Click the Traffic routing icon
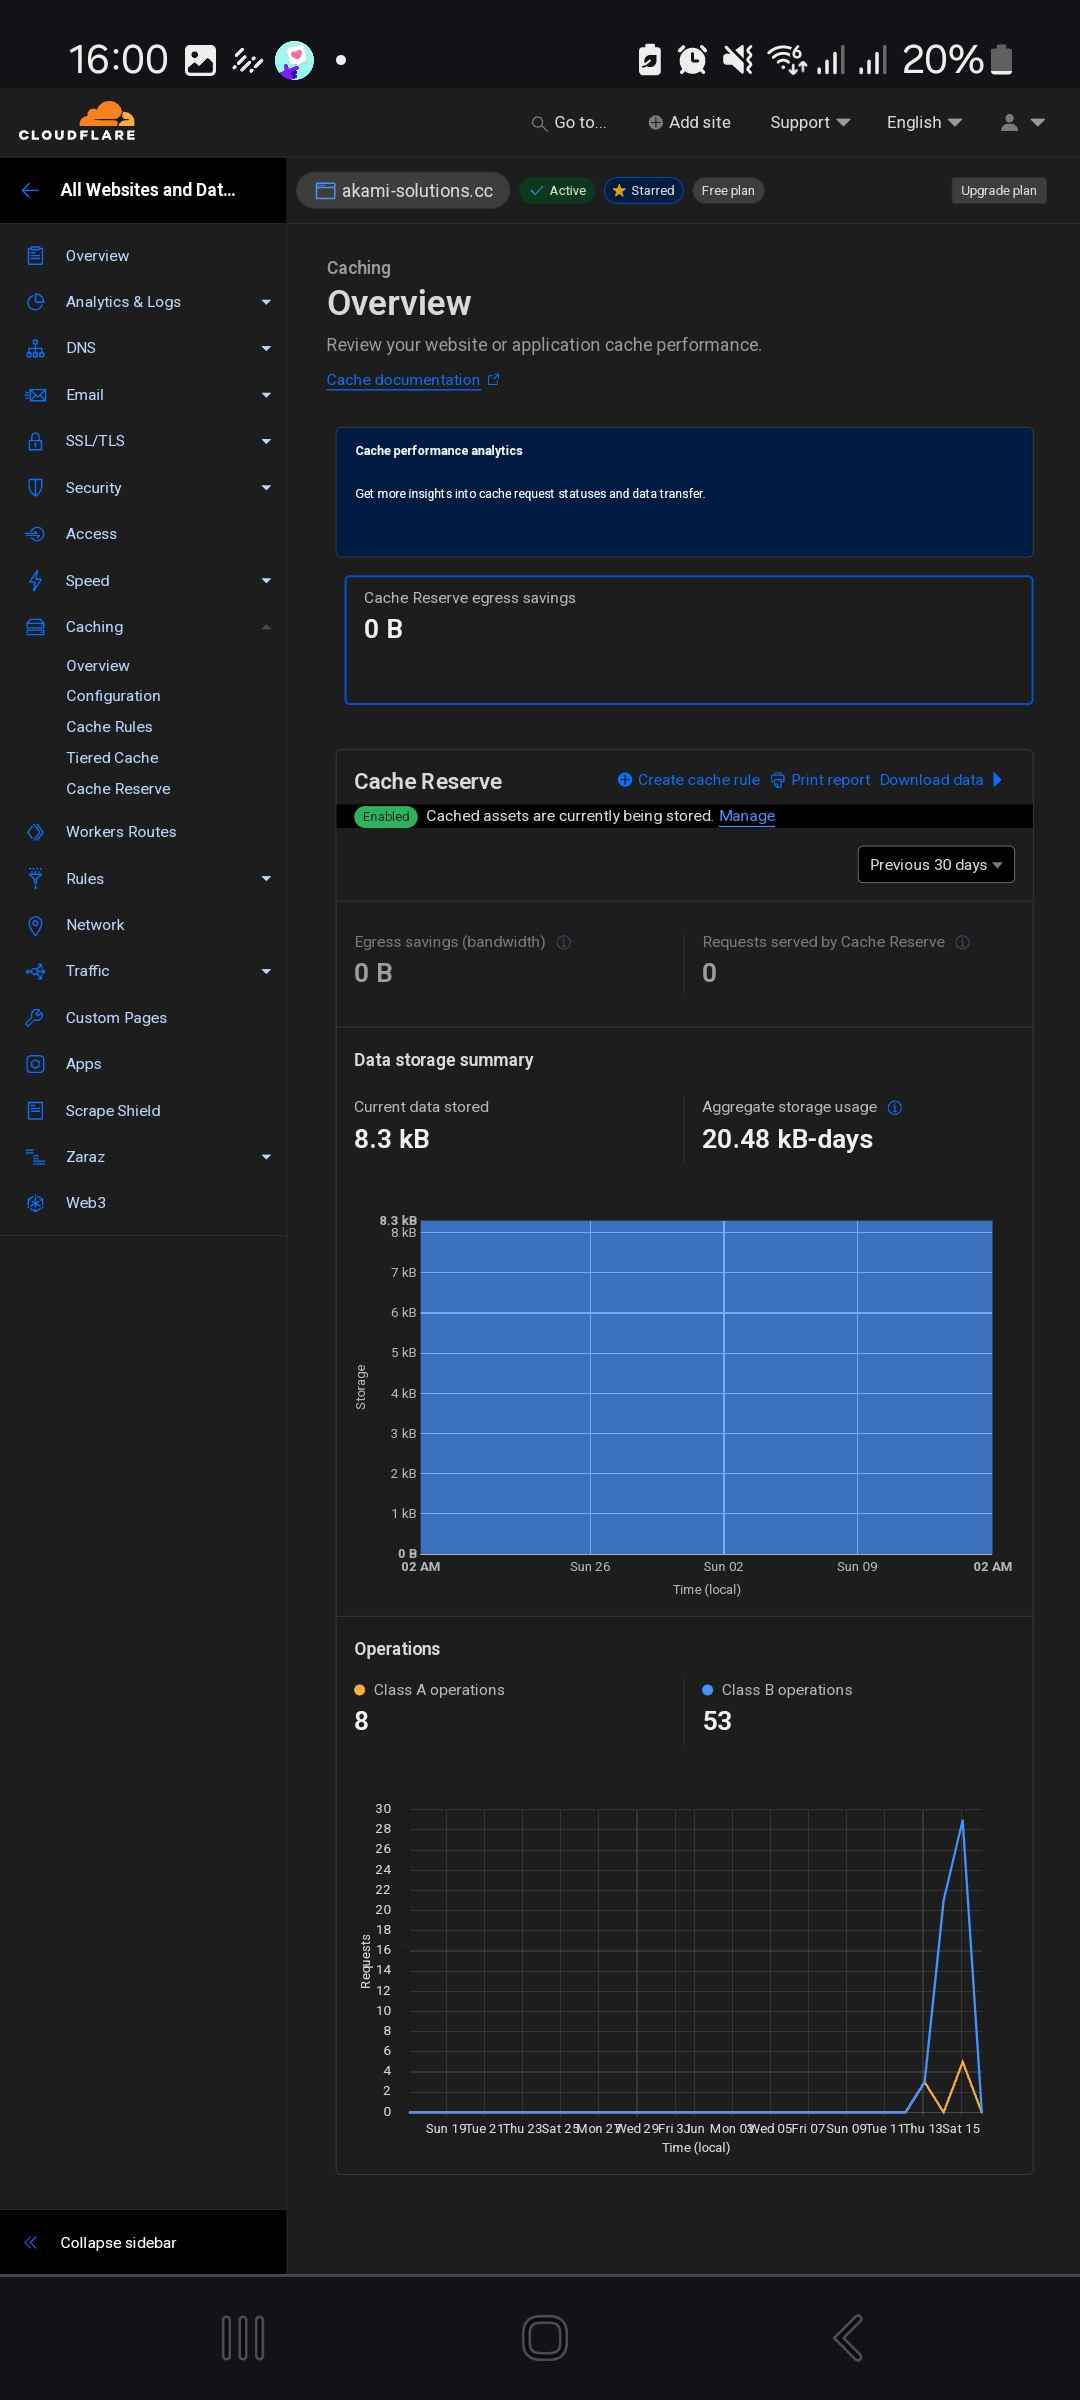 [x=35, y=971]
